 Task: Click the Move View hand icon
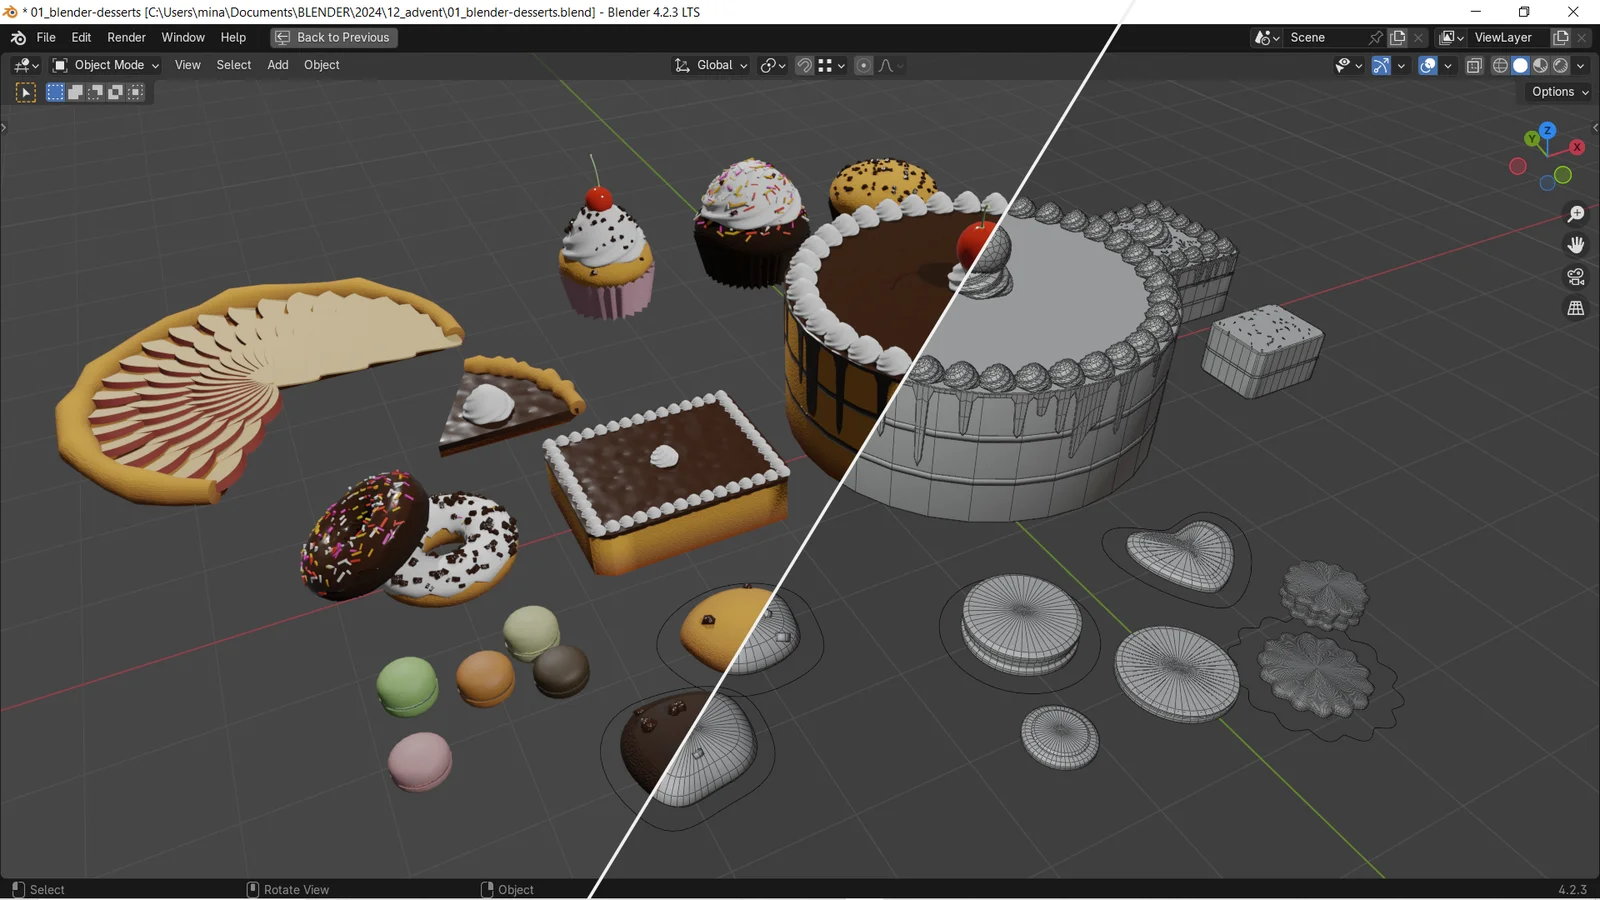pos(1576,244)
